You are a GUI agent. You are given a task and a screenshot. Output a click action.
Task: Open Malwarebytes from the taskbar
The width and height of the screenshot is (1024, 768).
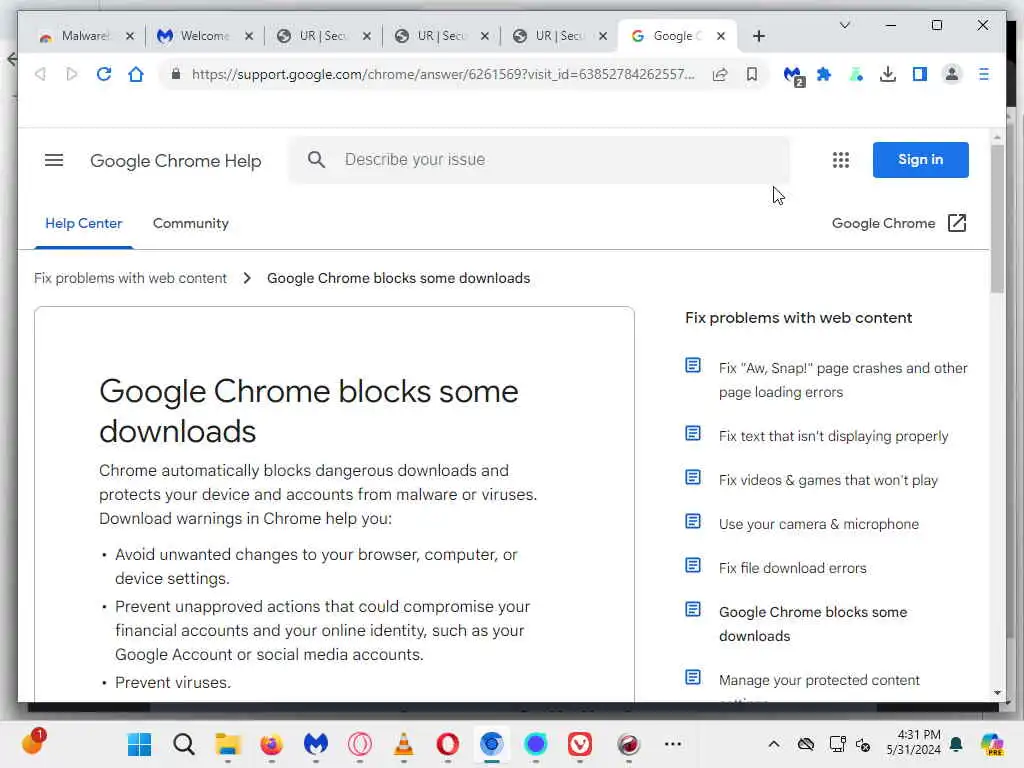click(x=315, y=744)
